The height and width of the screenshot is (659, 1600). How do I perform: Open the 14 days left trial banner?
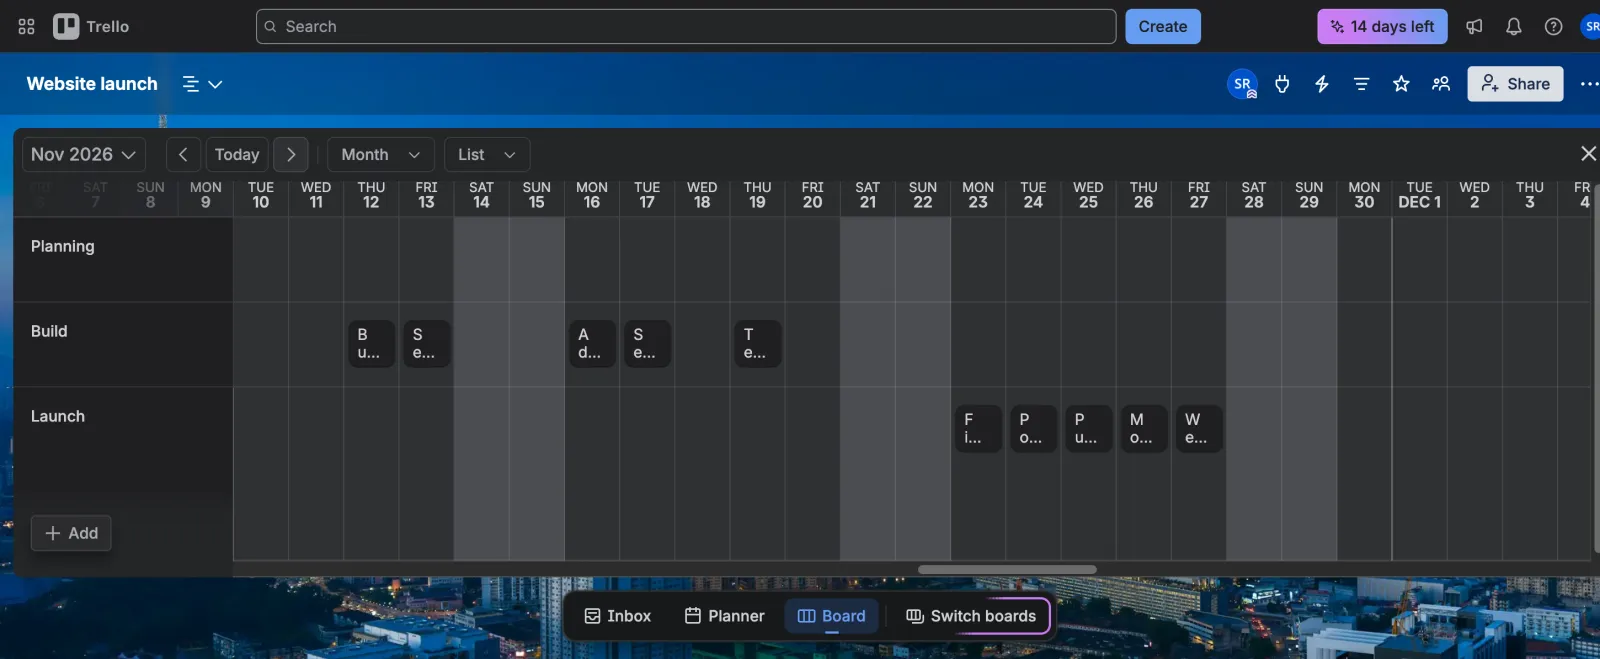click(1382, 27)
